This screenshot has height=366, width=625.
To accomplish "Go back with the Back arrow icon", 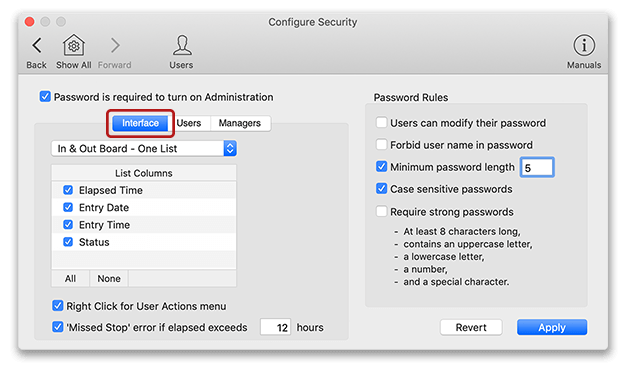I will point(37,45).
